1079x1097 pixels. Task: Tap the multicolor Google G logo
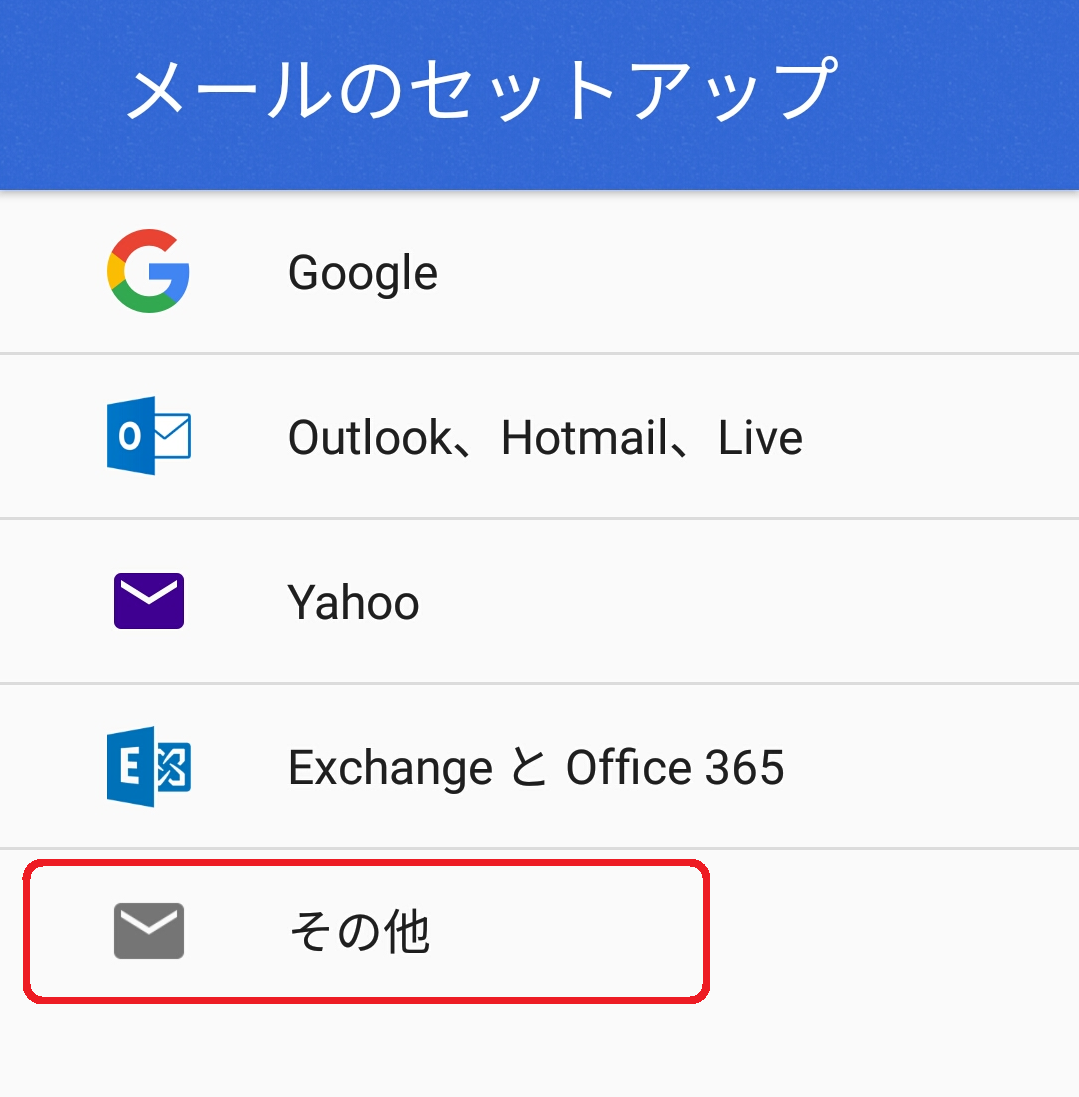tap(148, 271)
